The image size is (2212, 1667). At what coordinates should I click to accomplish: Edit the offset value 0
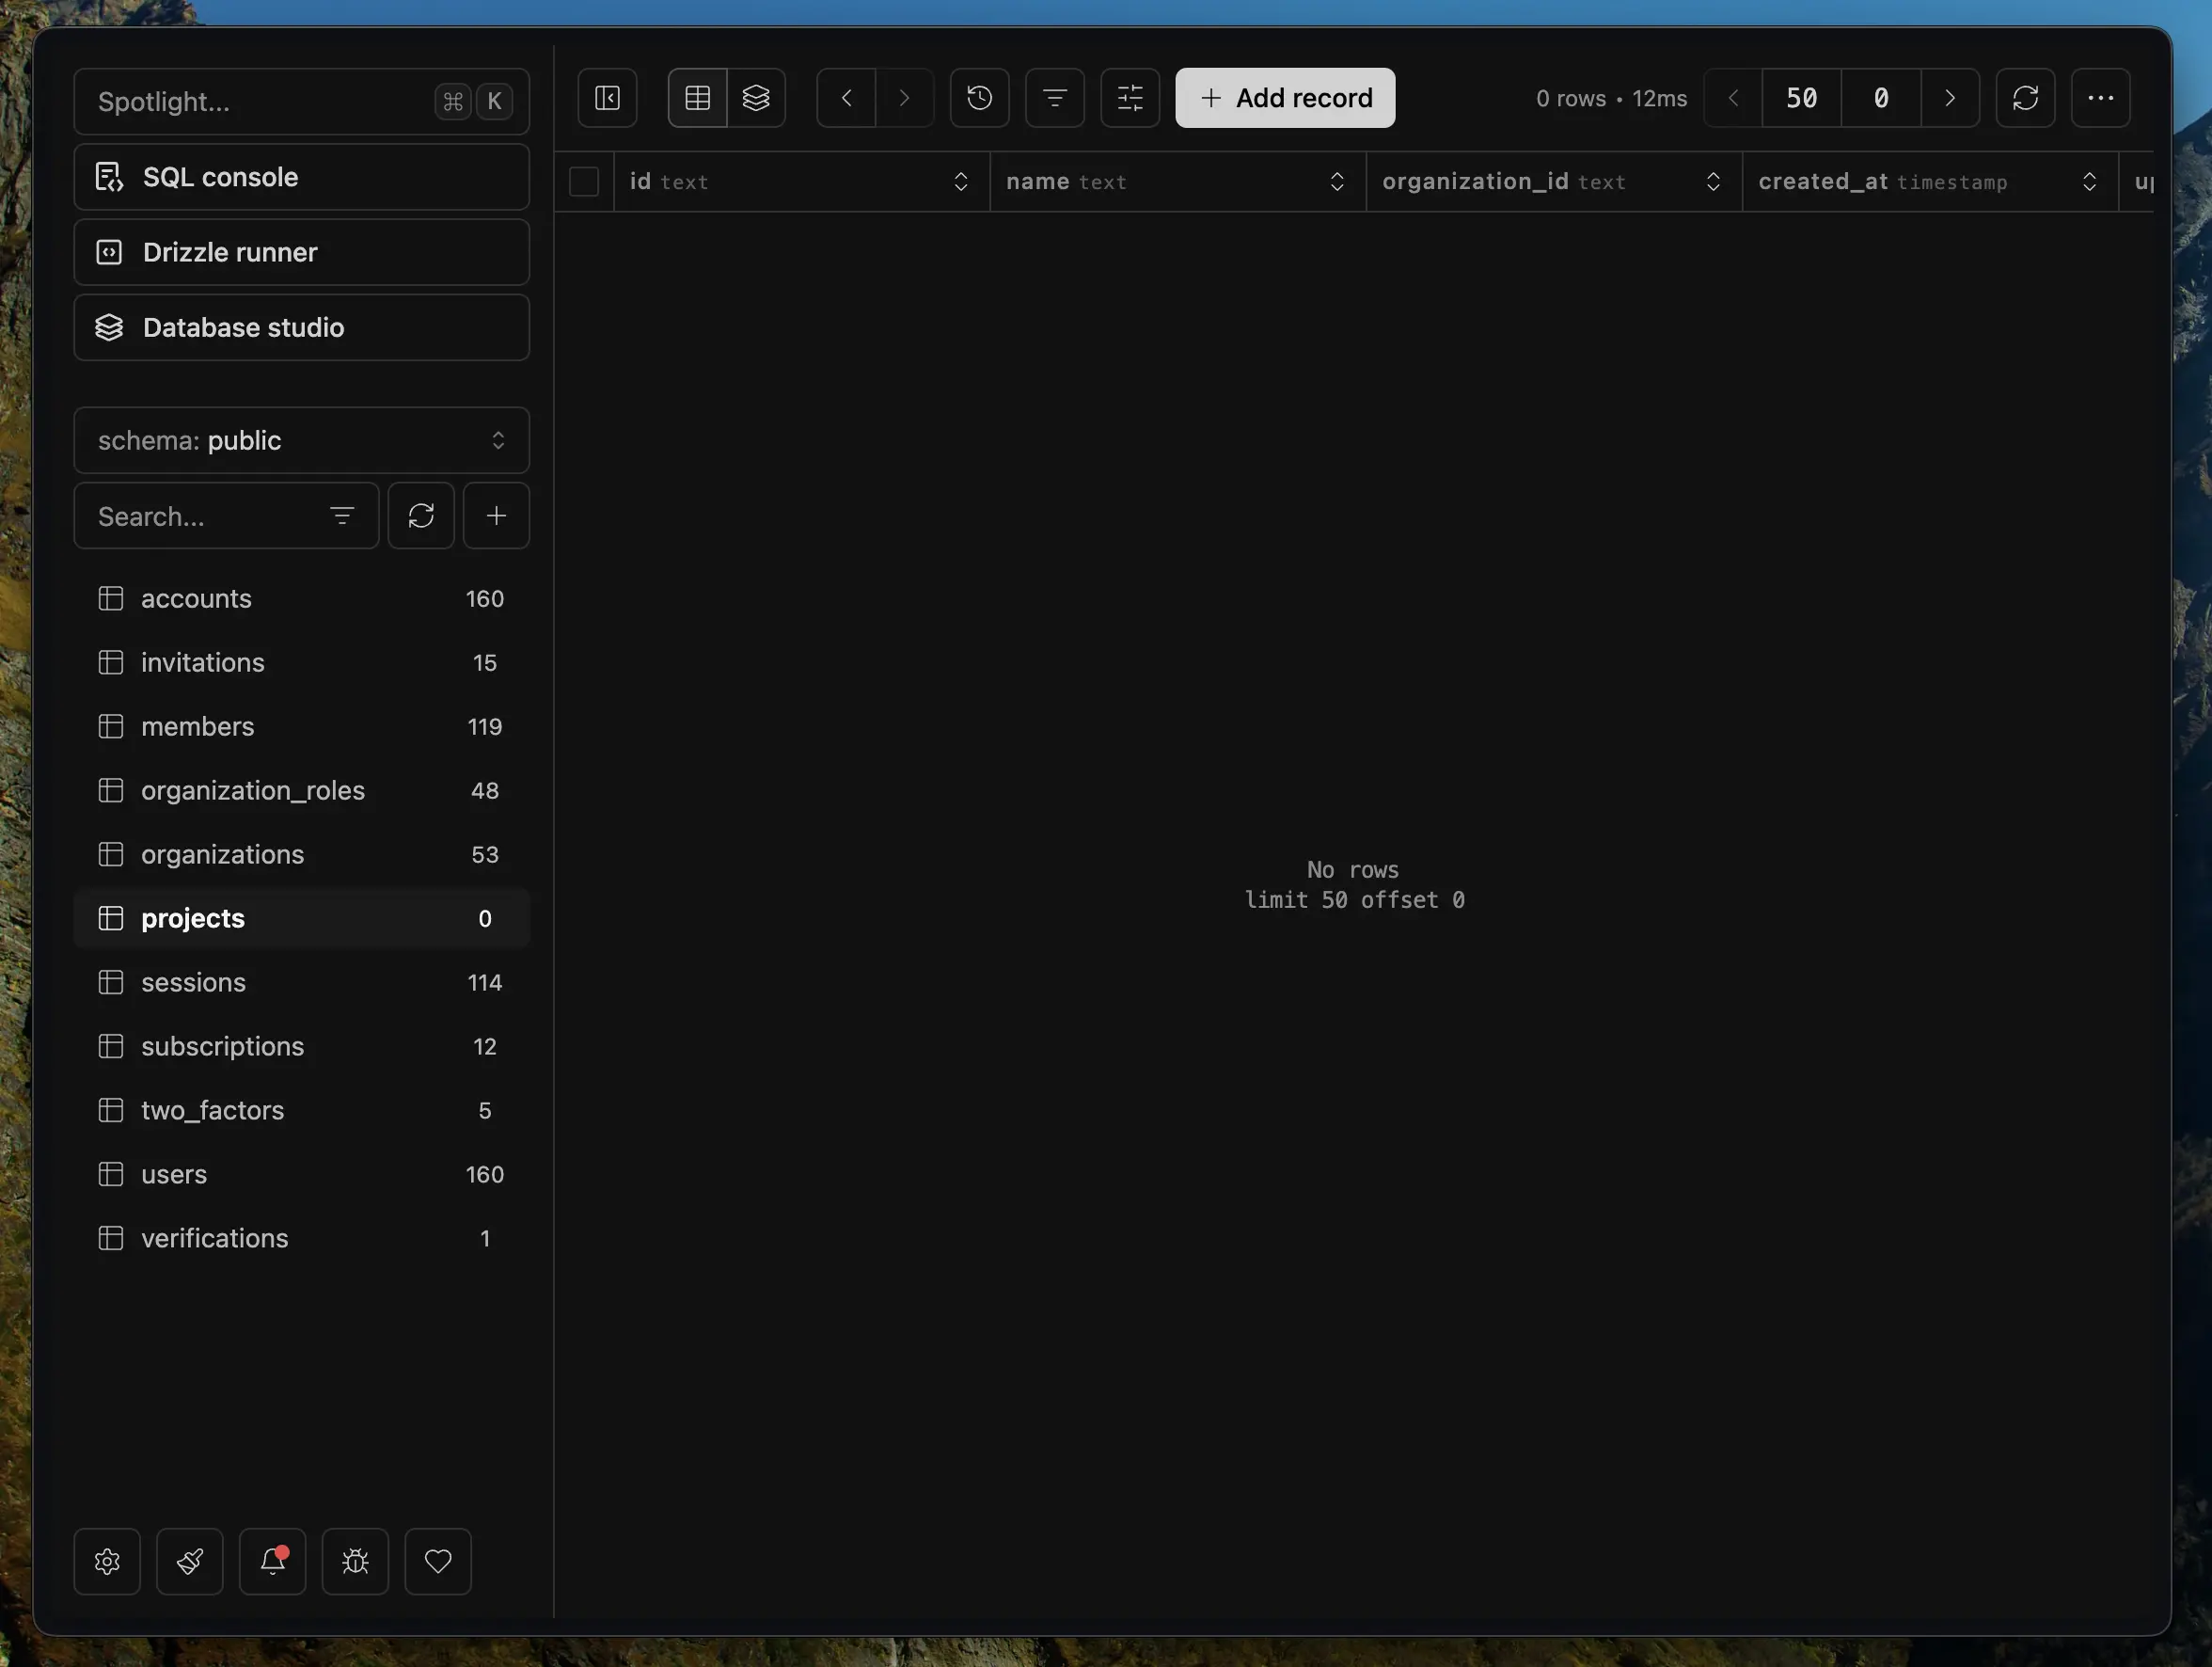pyautogui.click(x=1881, y=98)
